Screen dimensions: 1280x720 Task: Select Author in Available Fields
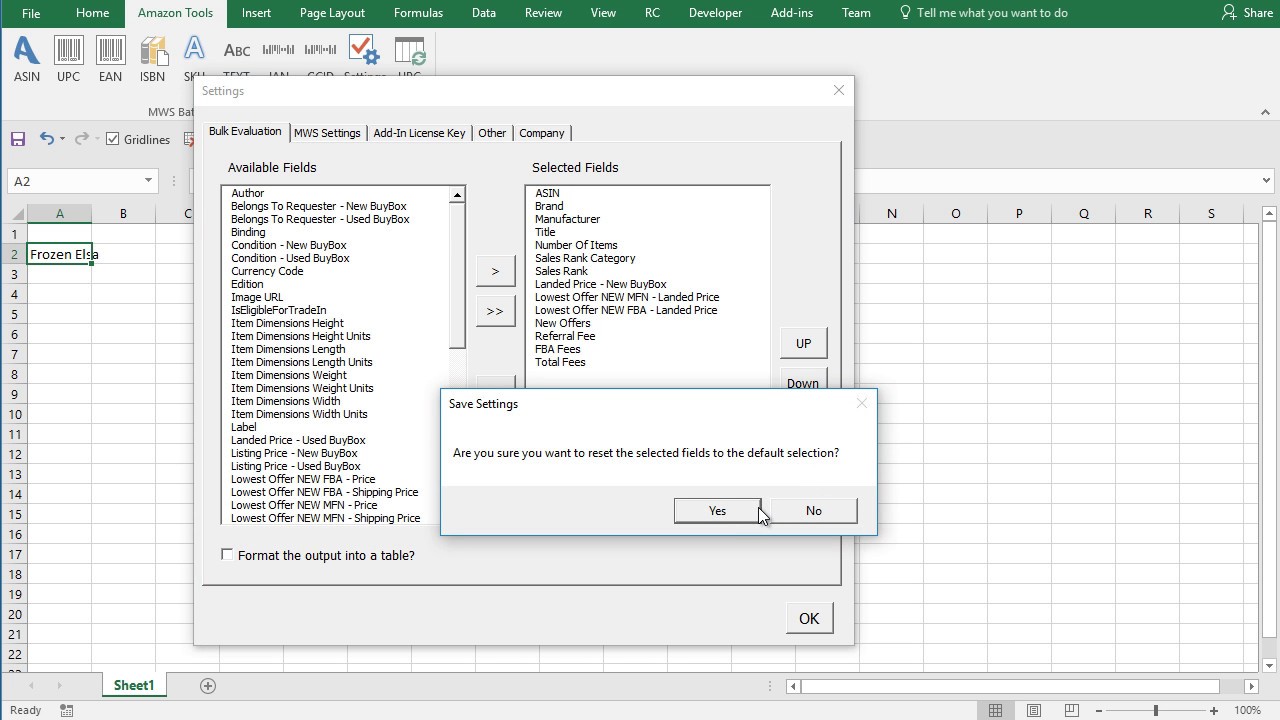[248, 193]
